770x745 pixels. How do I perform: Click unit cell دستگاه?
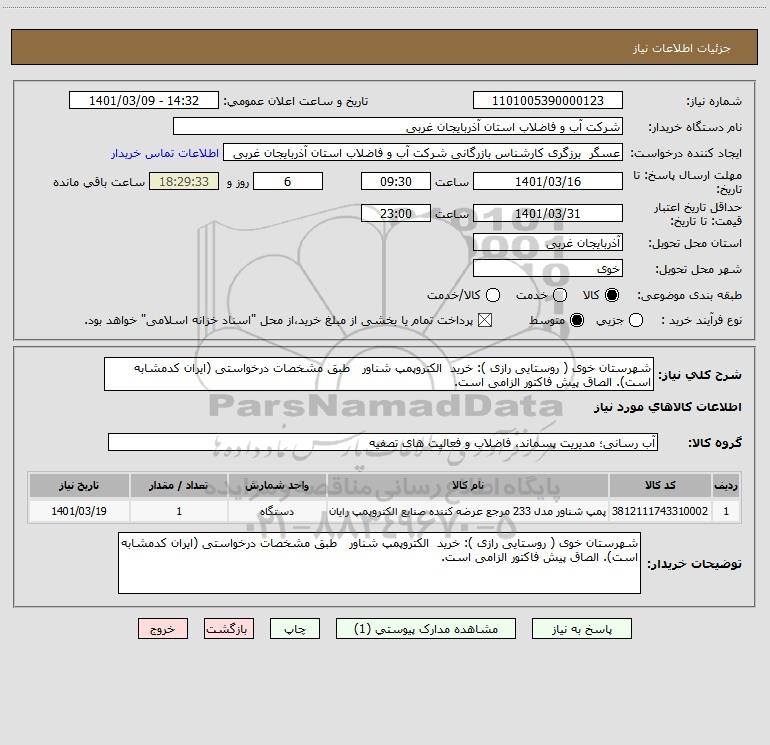[x=277, y=511]
